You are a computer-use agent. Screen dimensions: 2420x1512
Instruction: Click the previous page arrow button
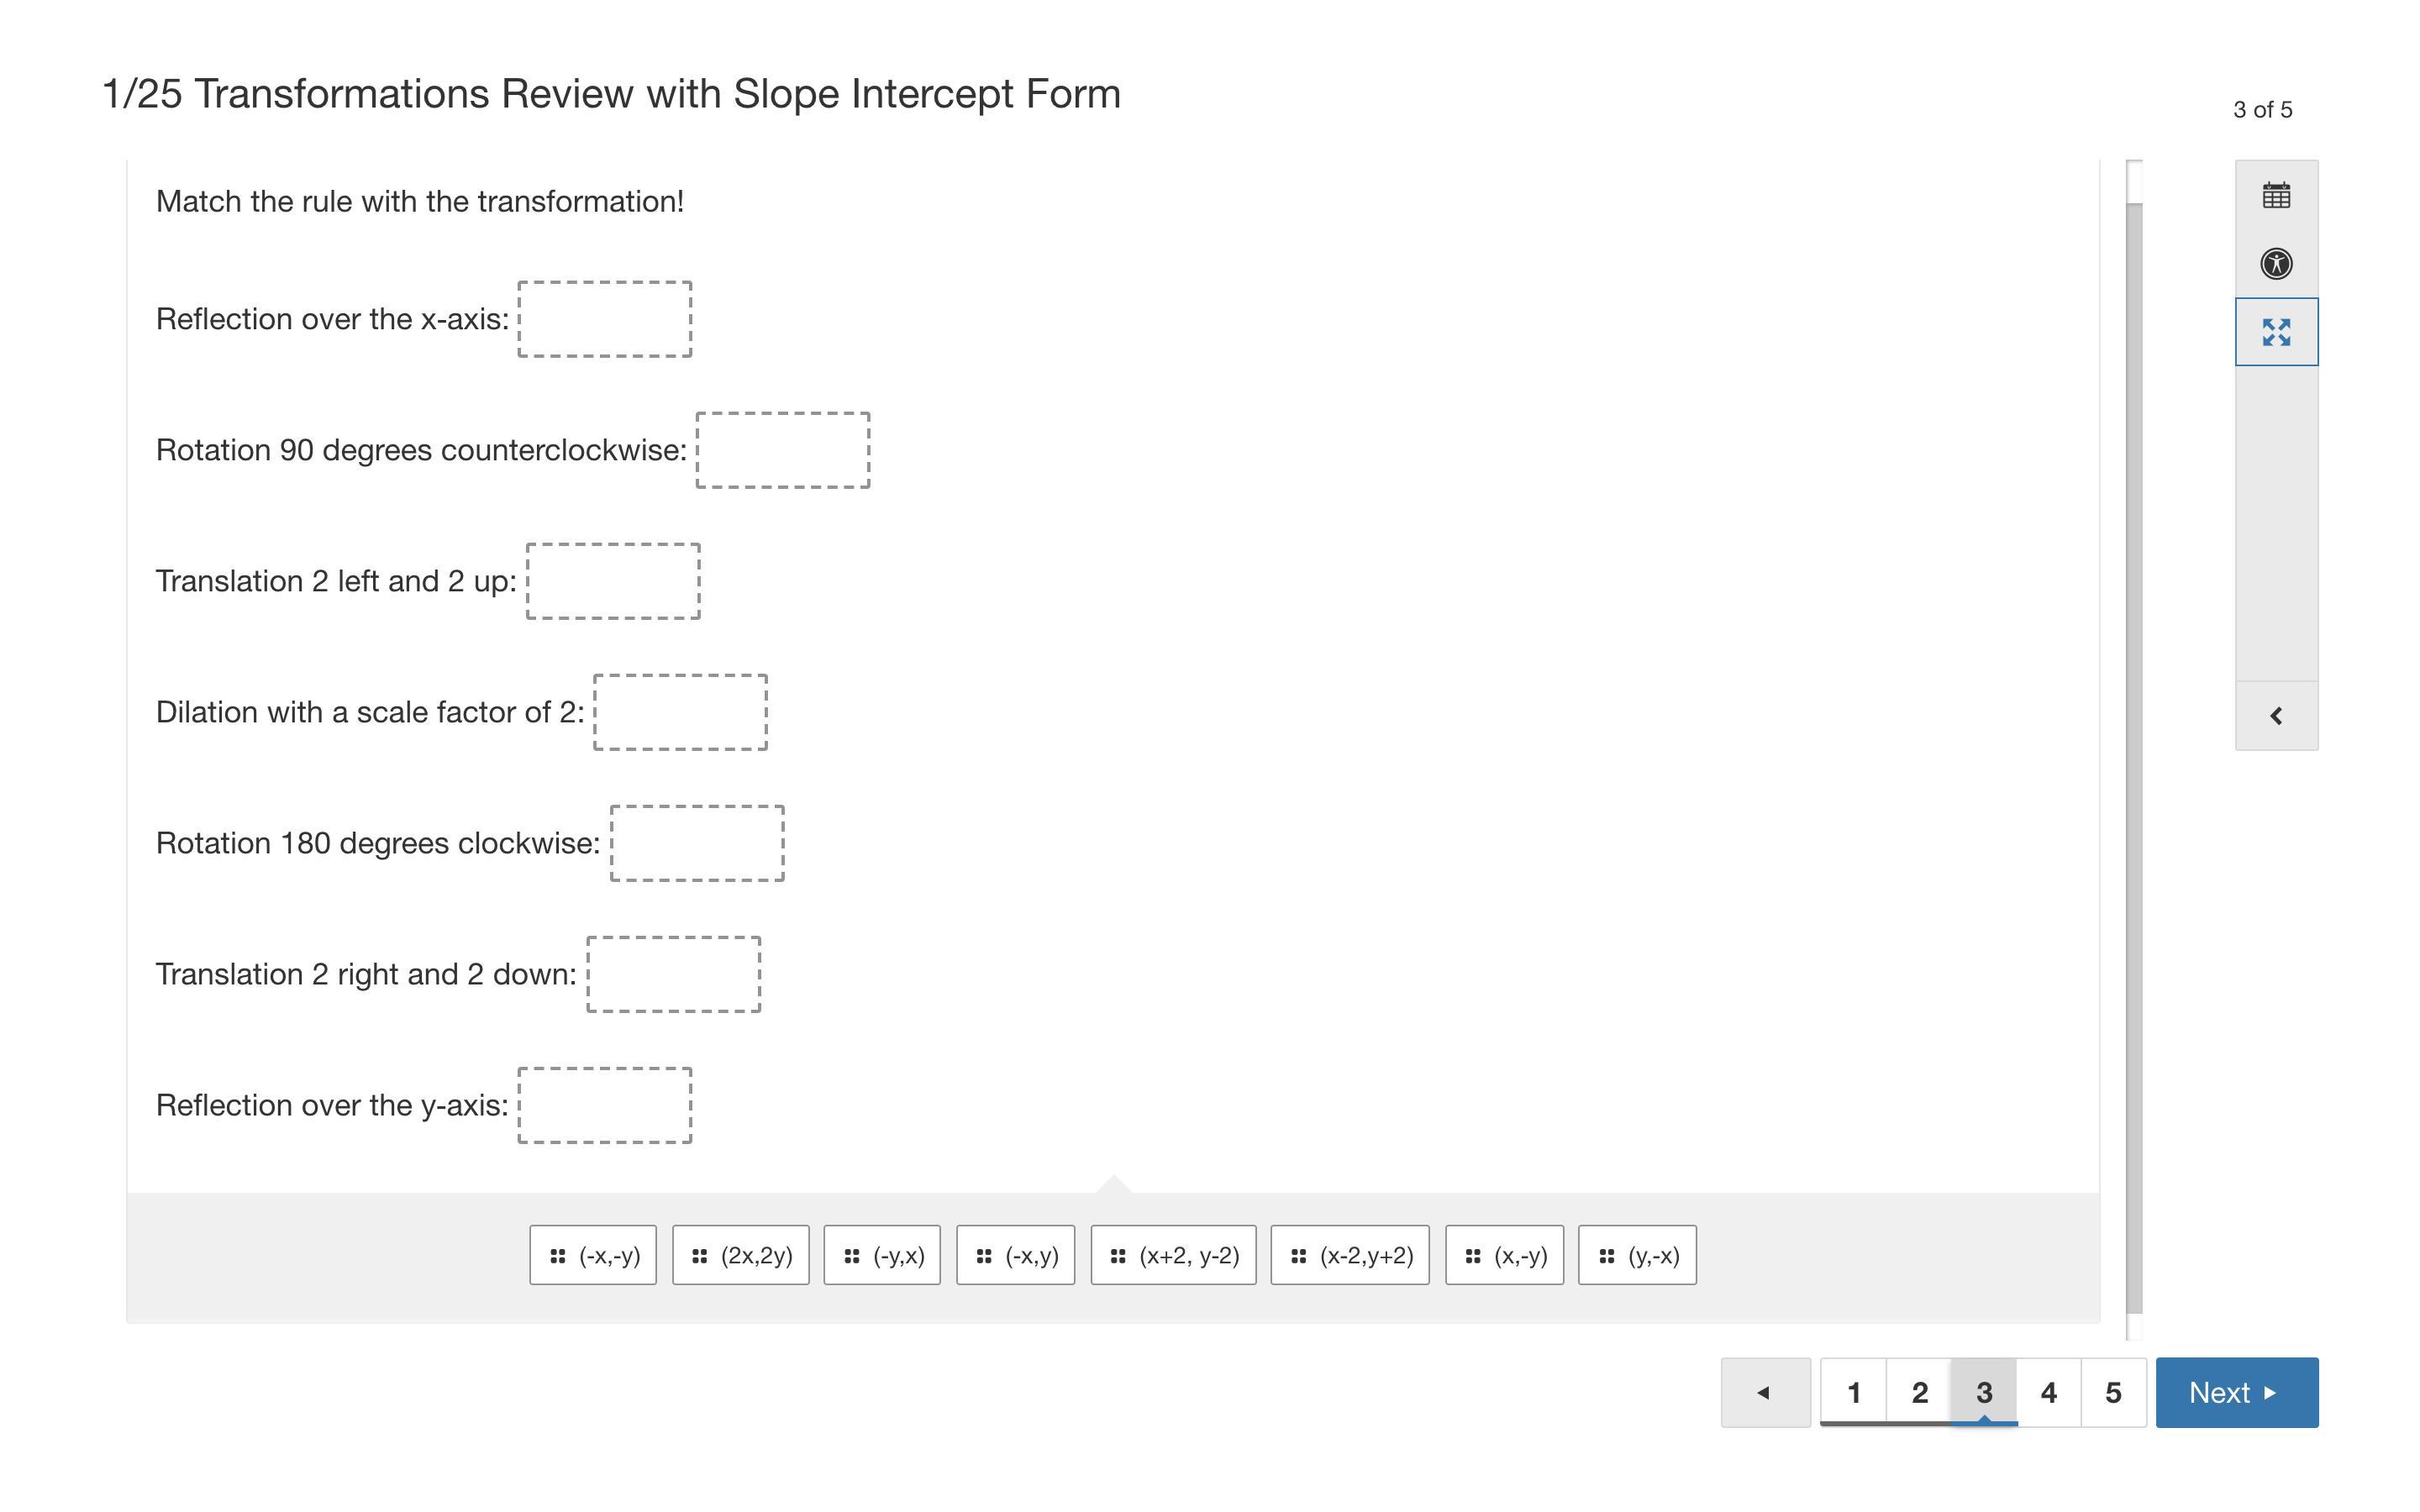[1765, 1392]
